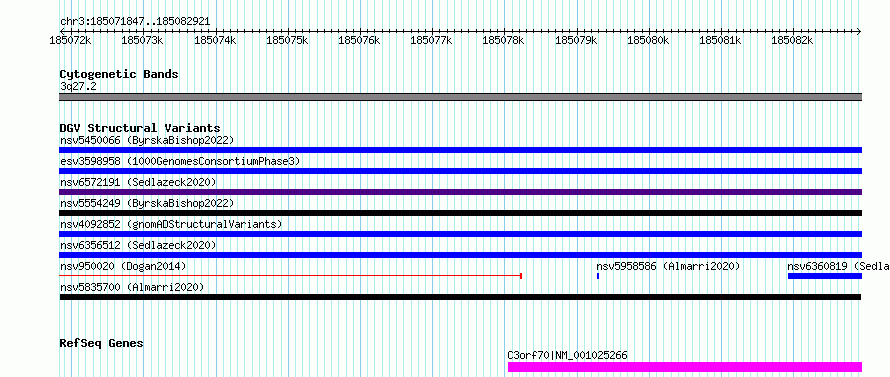Open the Cytogenetic Bands track heading

(x=119, y=74)
